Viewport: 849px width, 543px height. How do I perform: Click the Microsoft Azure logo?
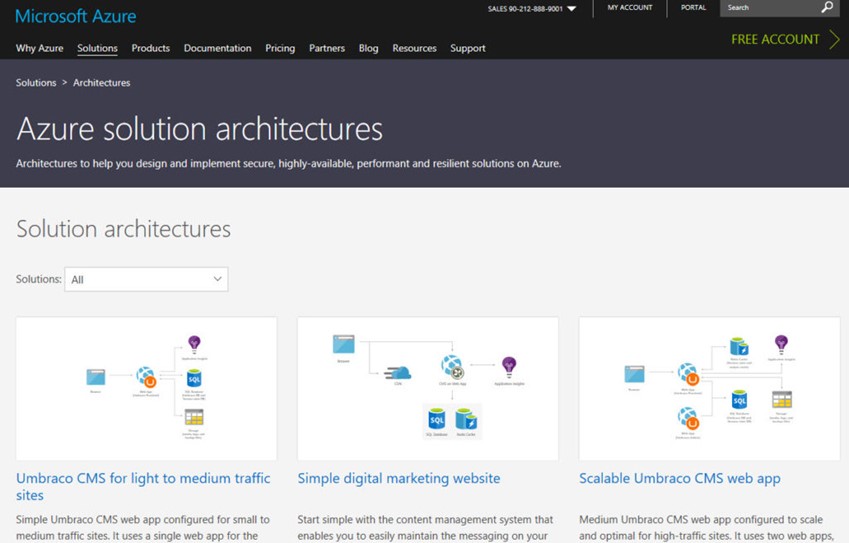click(x=76, y=16)
